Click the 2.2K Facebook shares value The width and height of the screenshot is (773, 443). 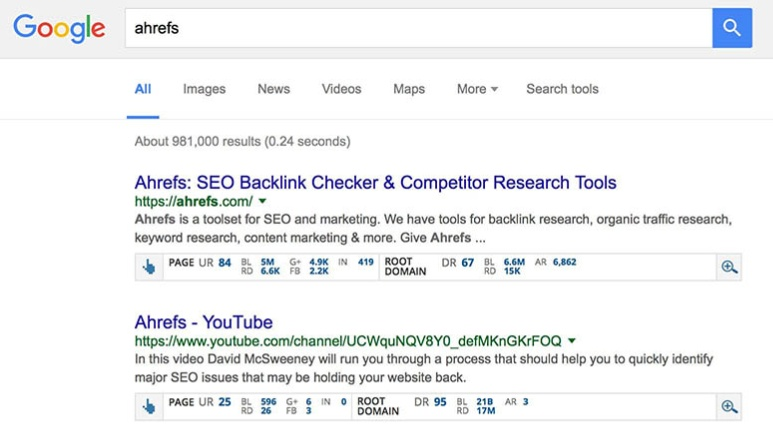[x=319, y=271]
